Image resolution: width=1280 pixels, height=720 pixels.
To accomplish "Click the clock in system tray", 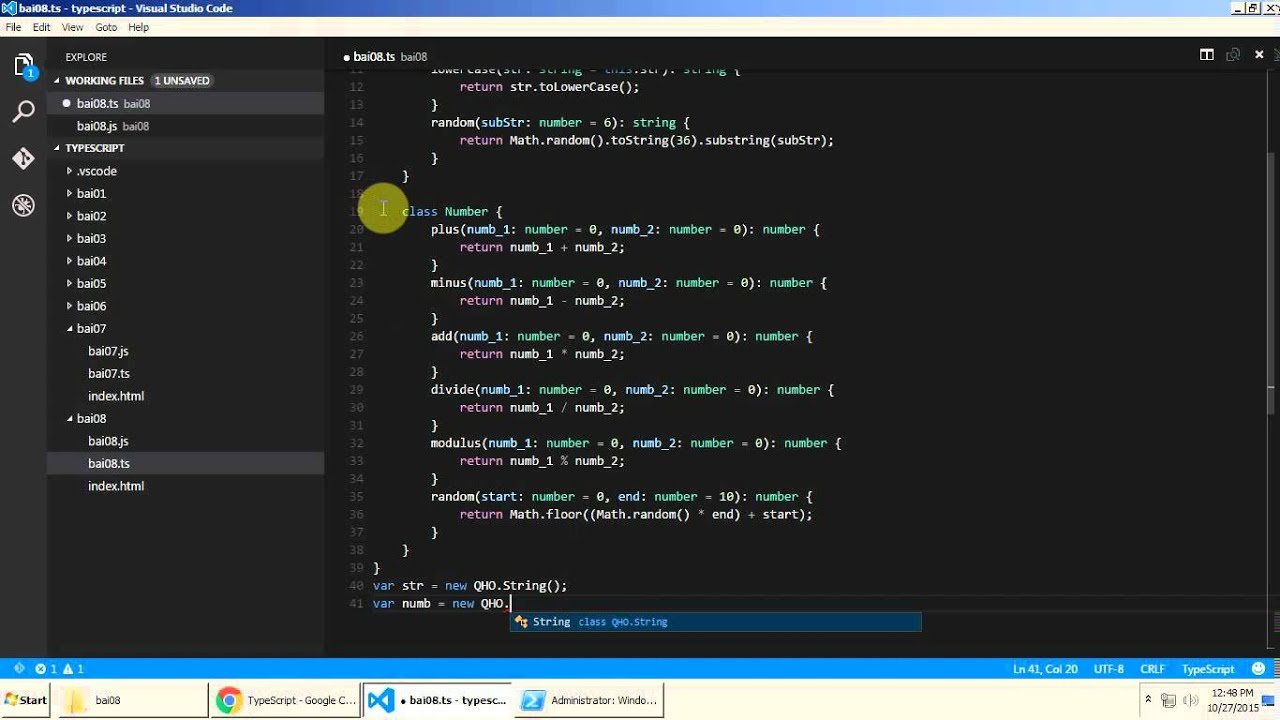I will click(1232, 700).
